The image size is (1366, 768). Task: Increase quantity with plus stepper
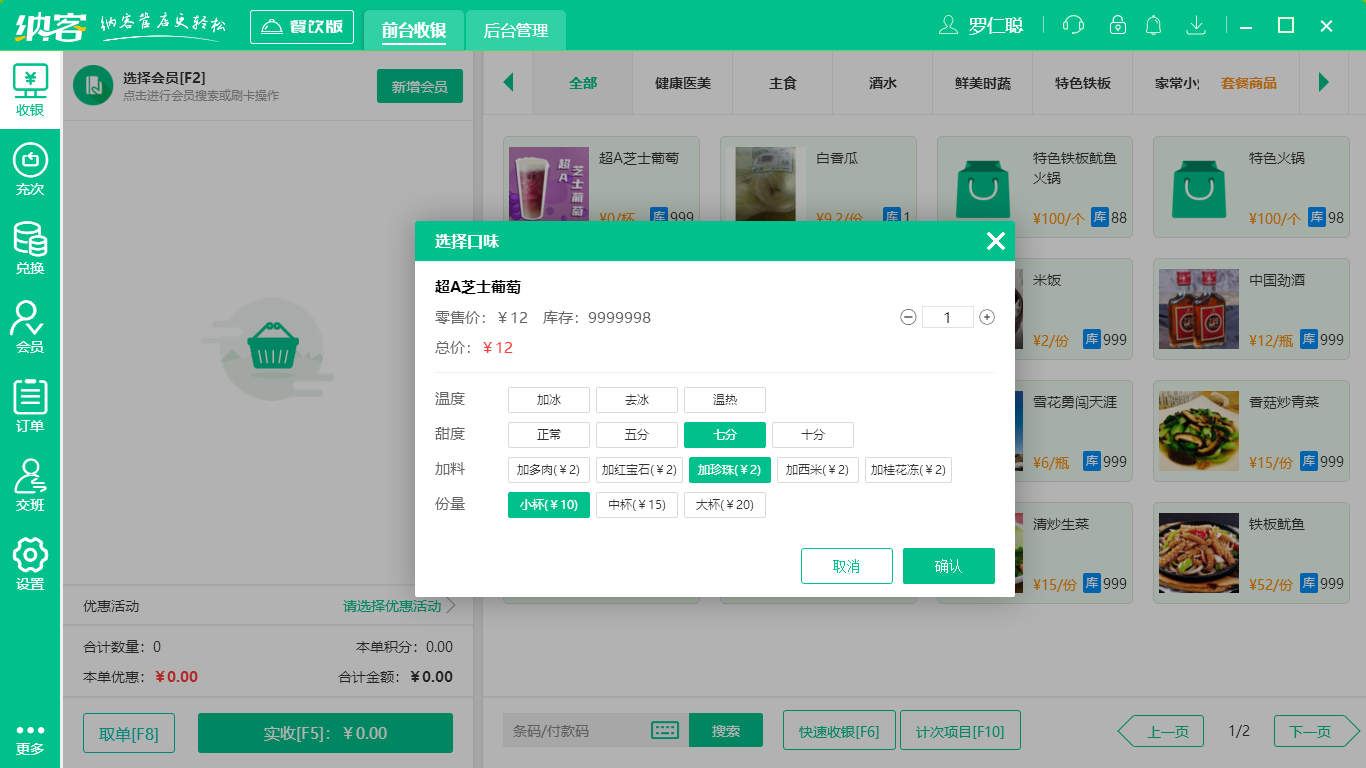tap(986, 316)
